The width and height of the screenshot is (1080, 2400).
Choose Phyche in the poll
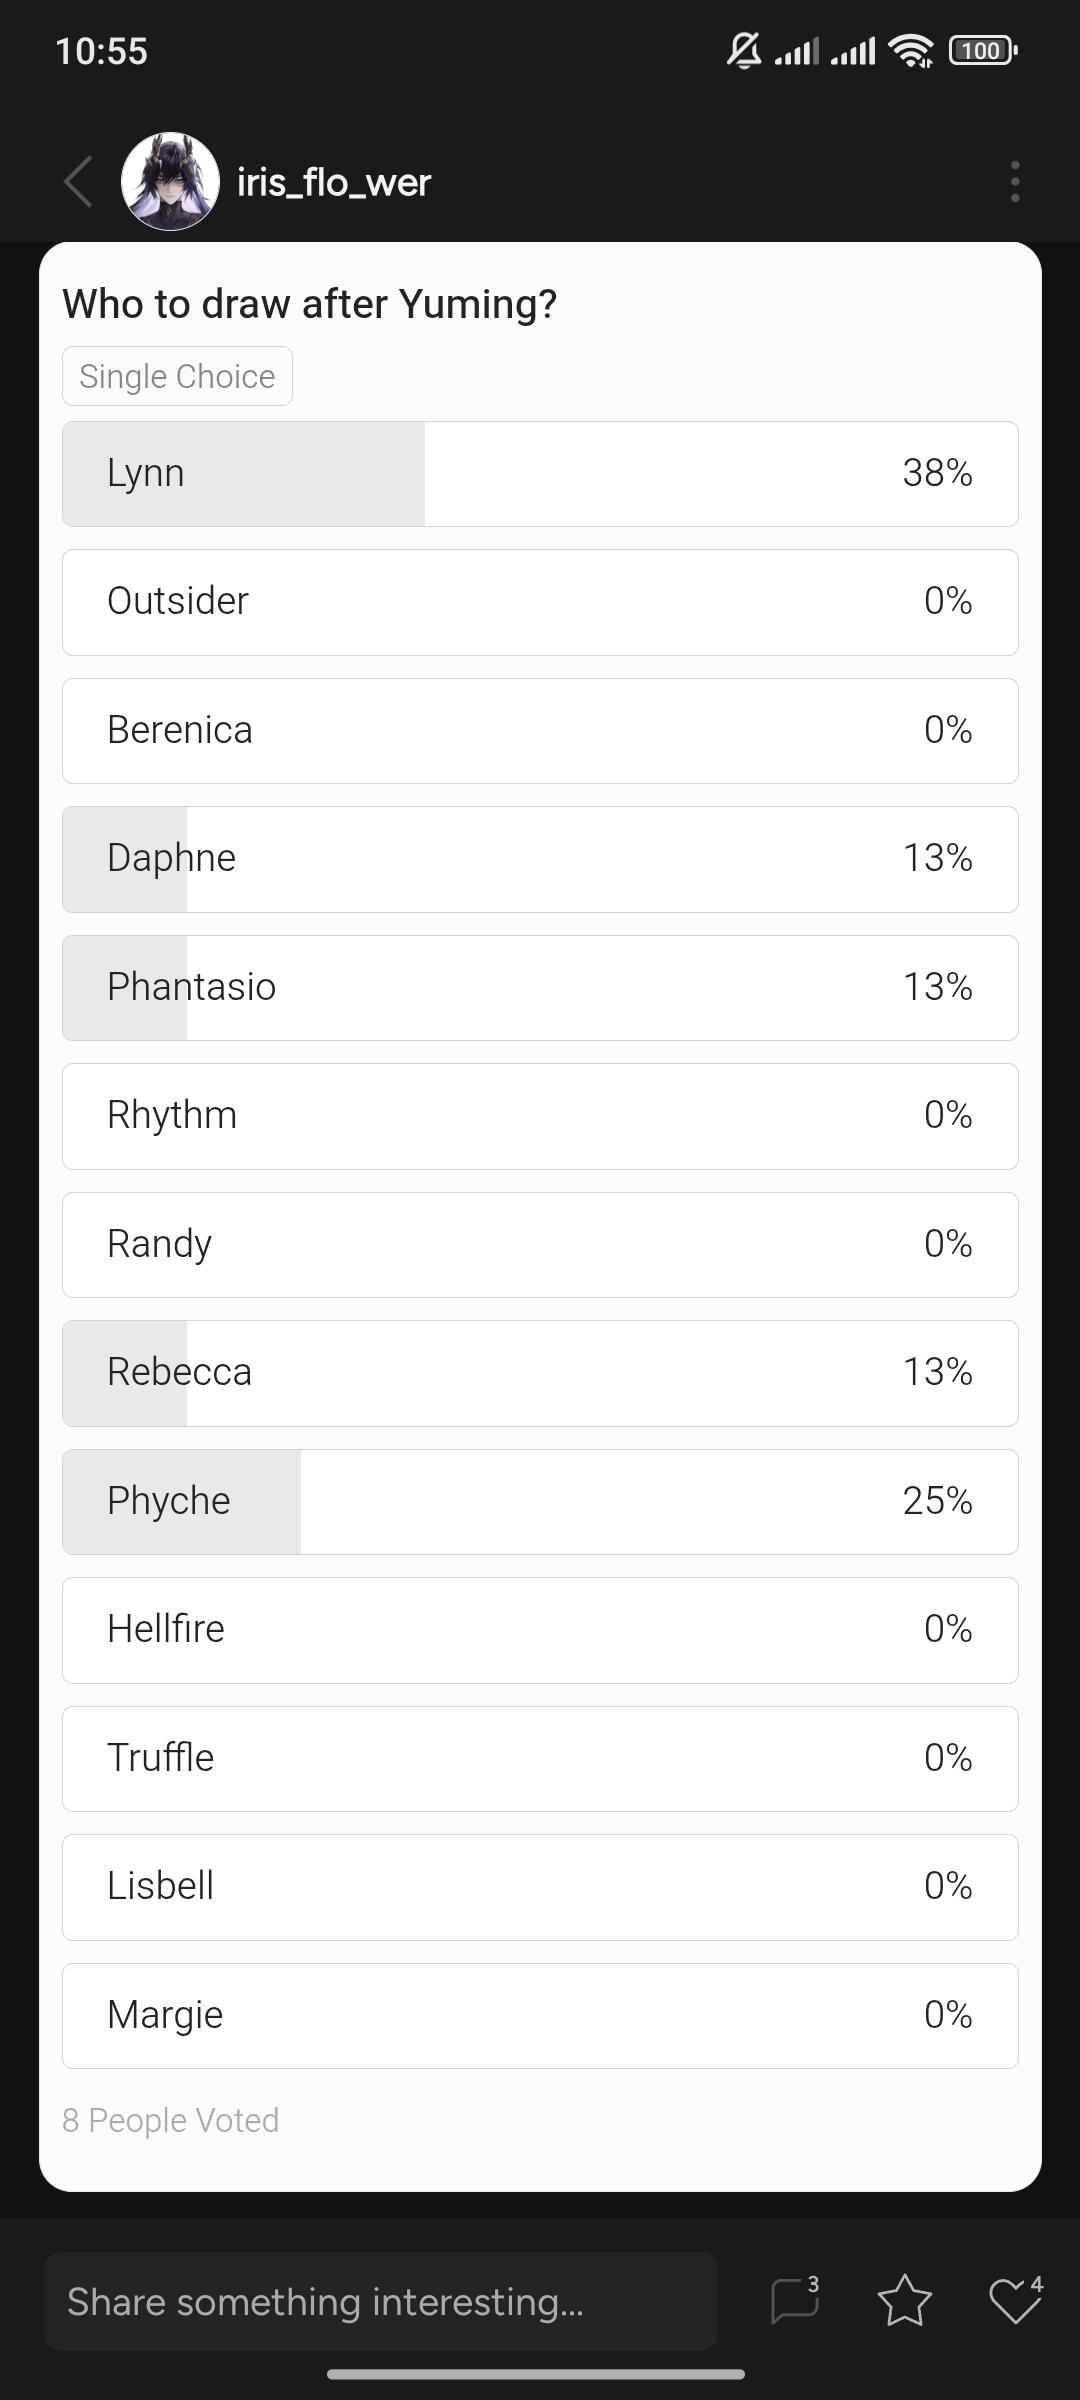[x=540, y=1502]
